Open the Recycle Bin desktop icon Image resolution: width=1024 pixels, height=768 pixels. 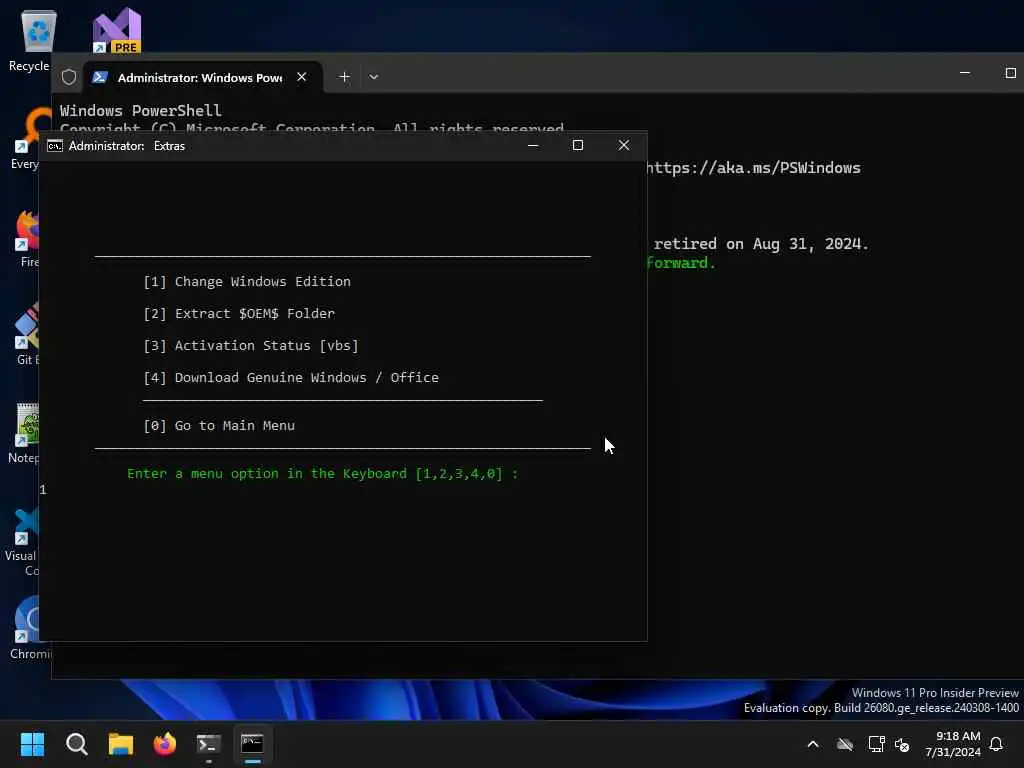(x=38, y=40)
